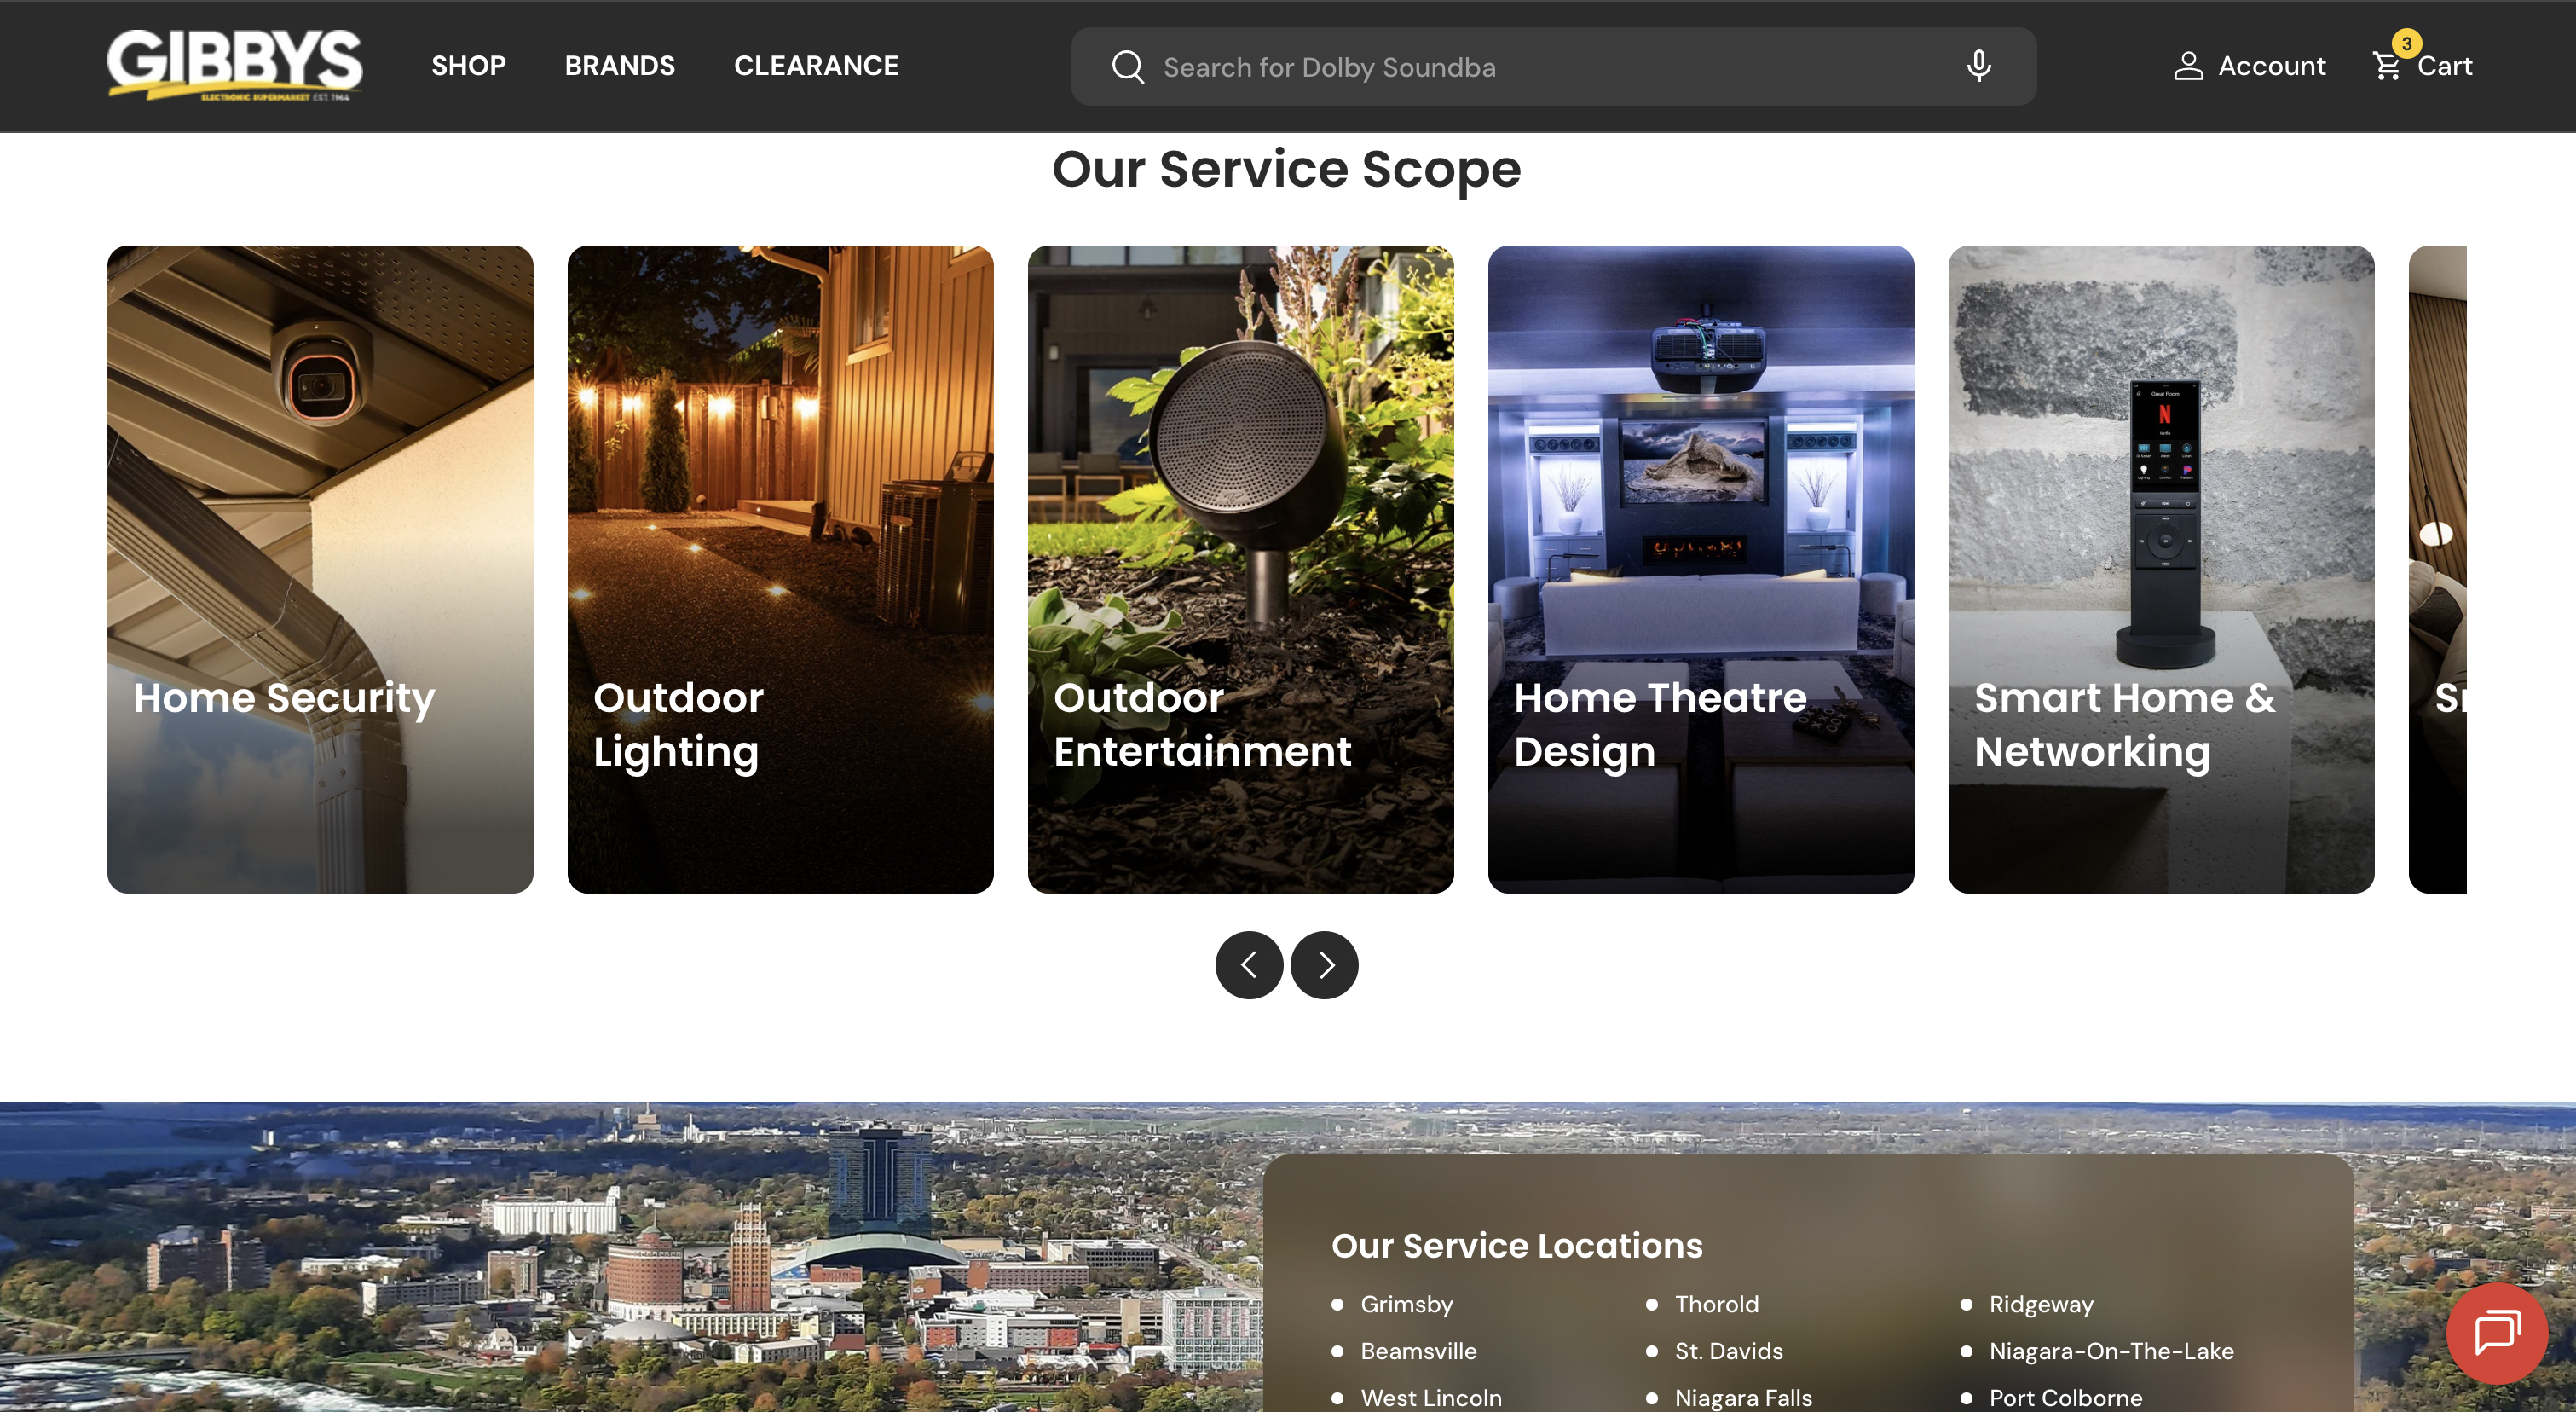
Task: Click the Grimsby location
Action: click(1406, 1304)
